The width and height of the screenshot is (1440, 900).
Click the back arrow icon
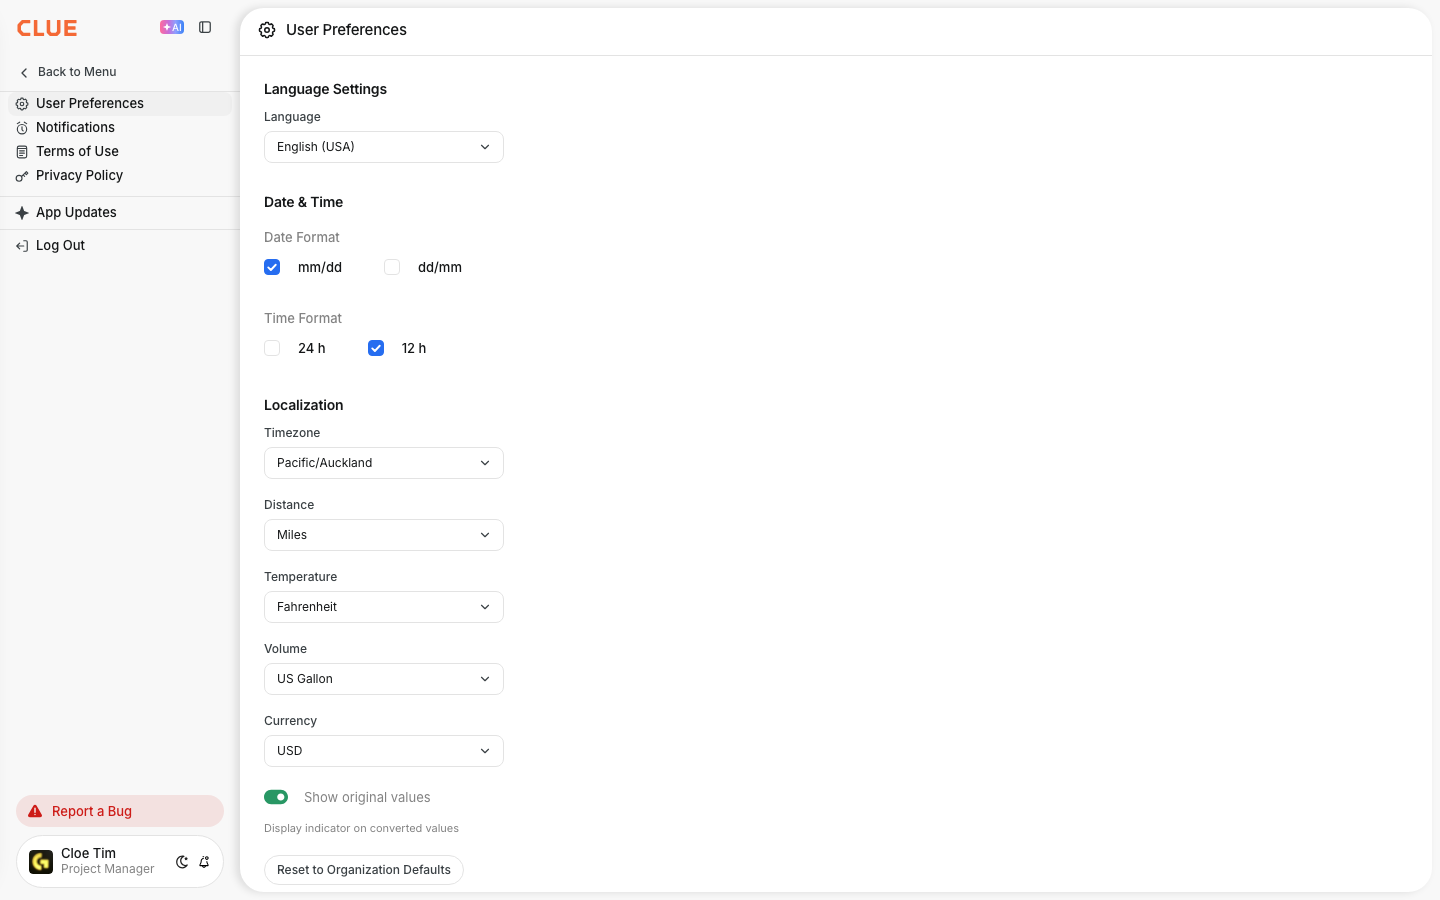point(24,72)
